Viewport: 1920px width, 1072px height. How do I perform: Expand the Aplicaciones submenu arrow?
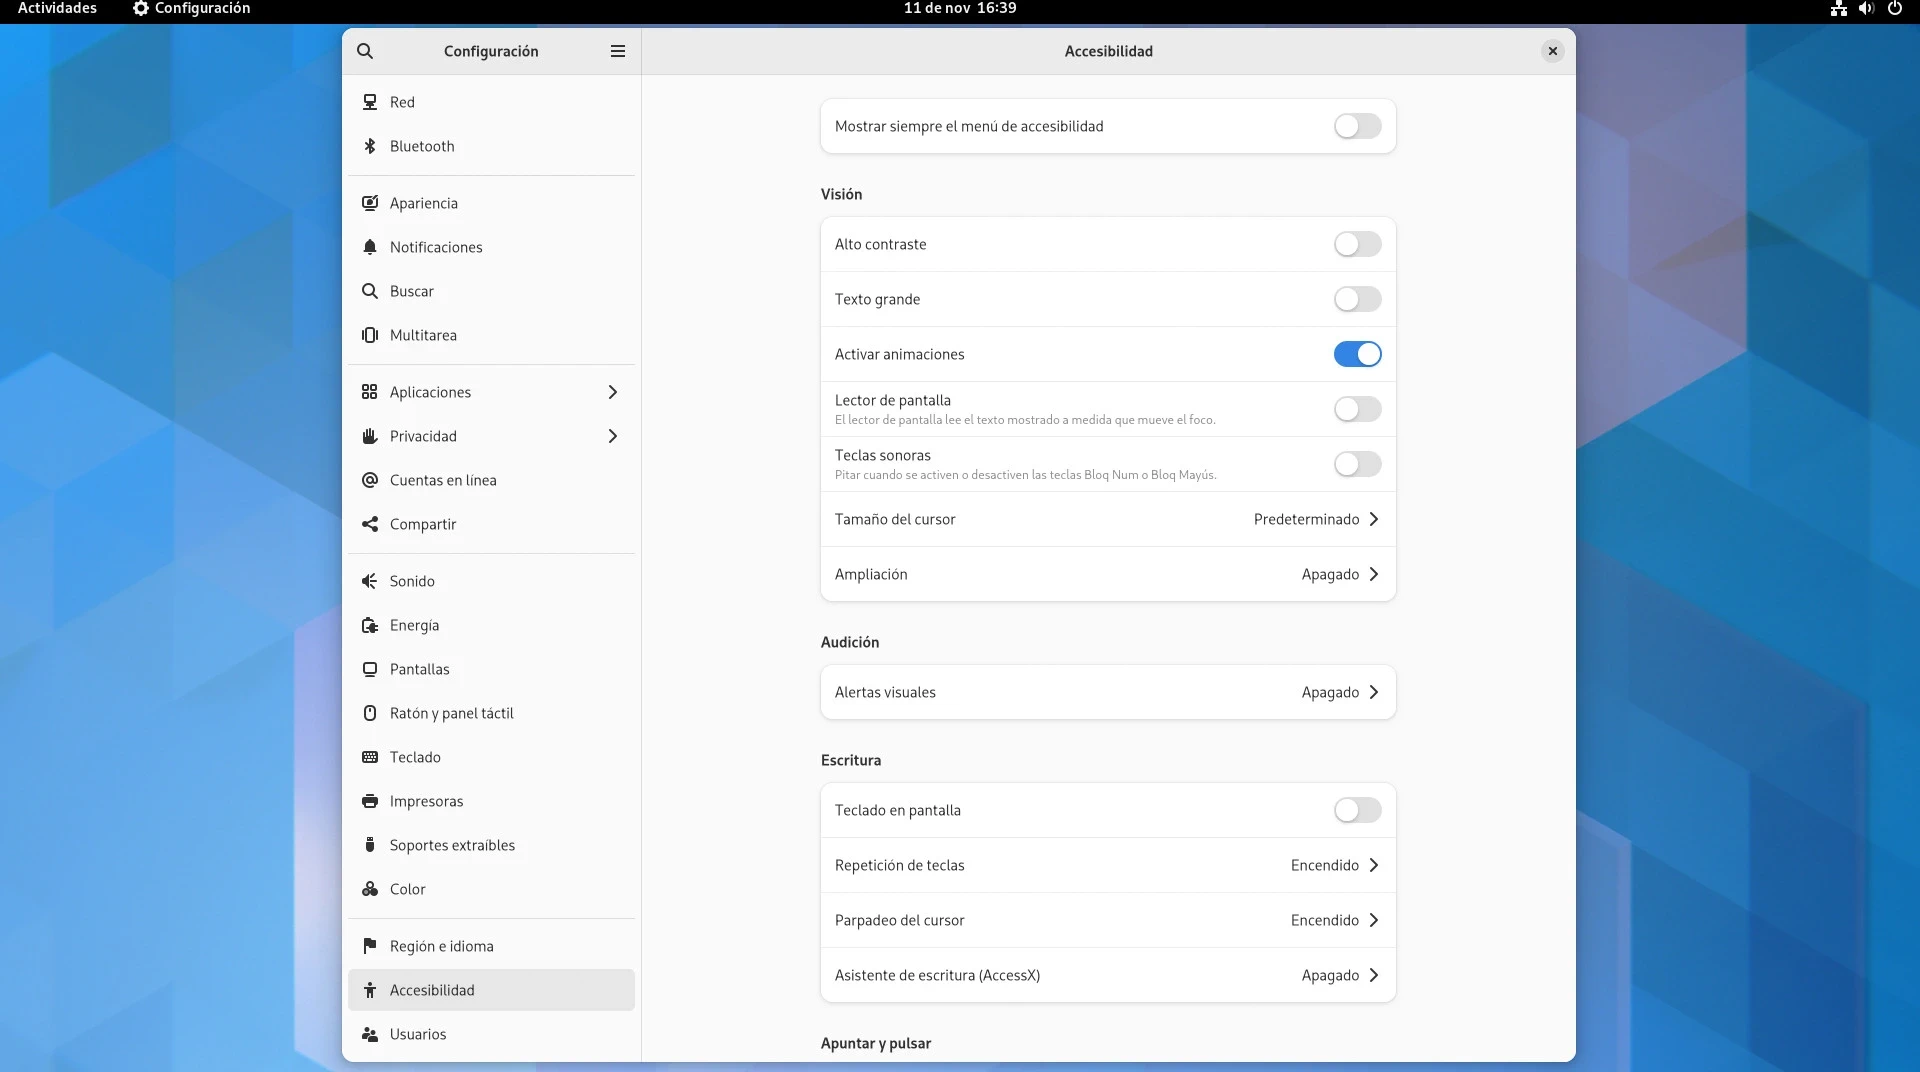(613, 392)
